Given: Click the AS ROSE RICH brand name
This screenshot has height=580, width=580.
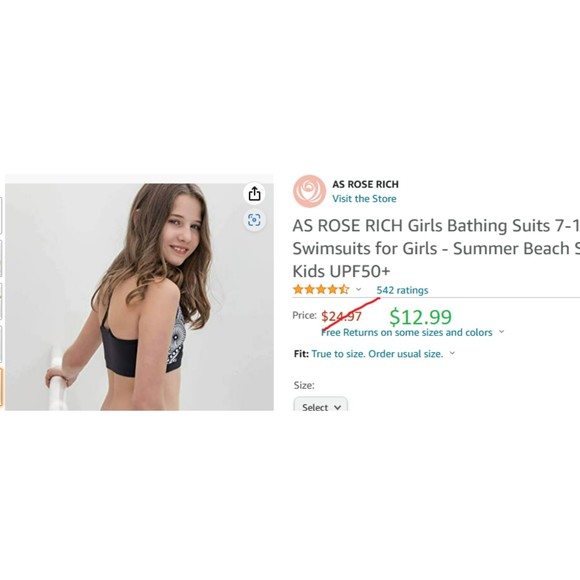Looking at the screenshot, I should coord(365,184).
